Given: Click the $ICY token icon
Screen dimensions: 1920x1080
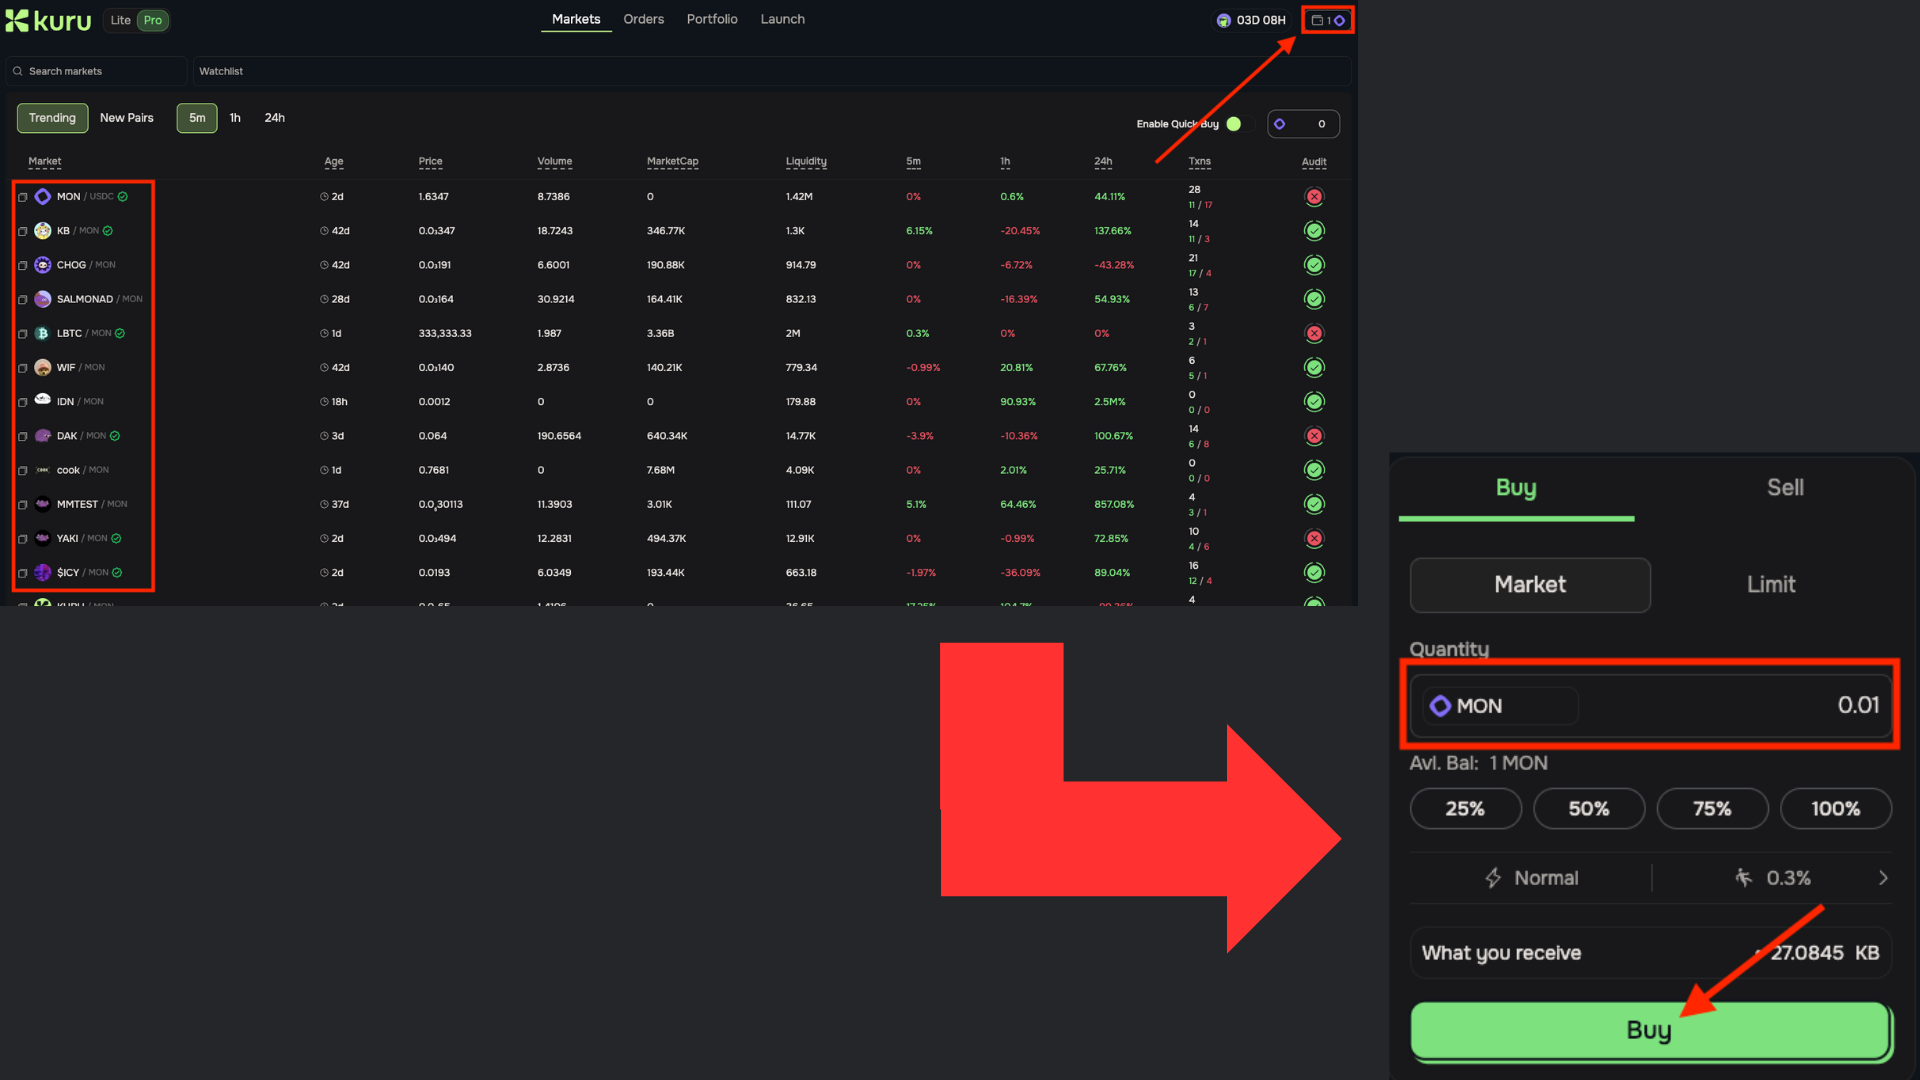Looking at the screenshot, I should [x=43, y=572].
